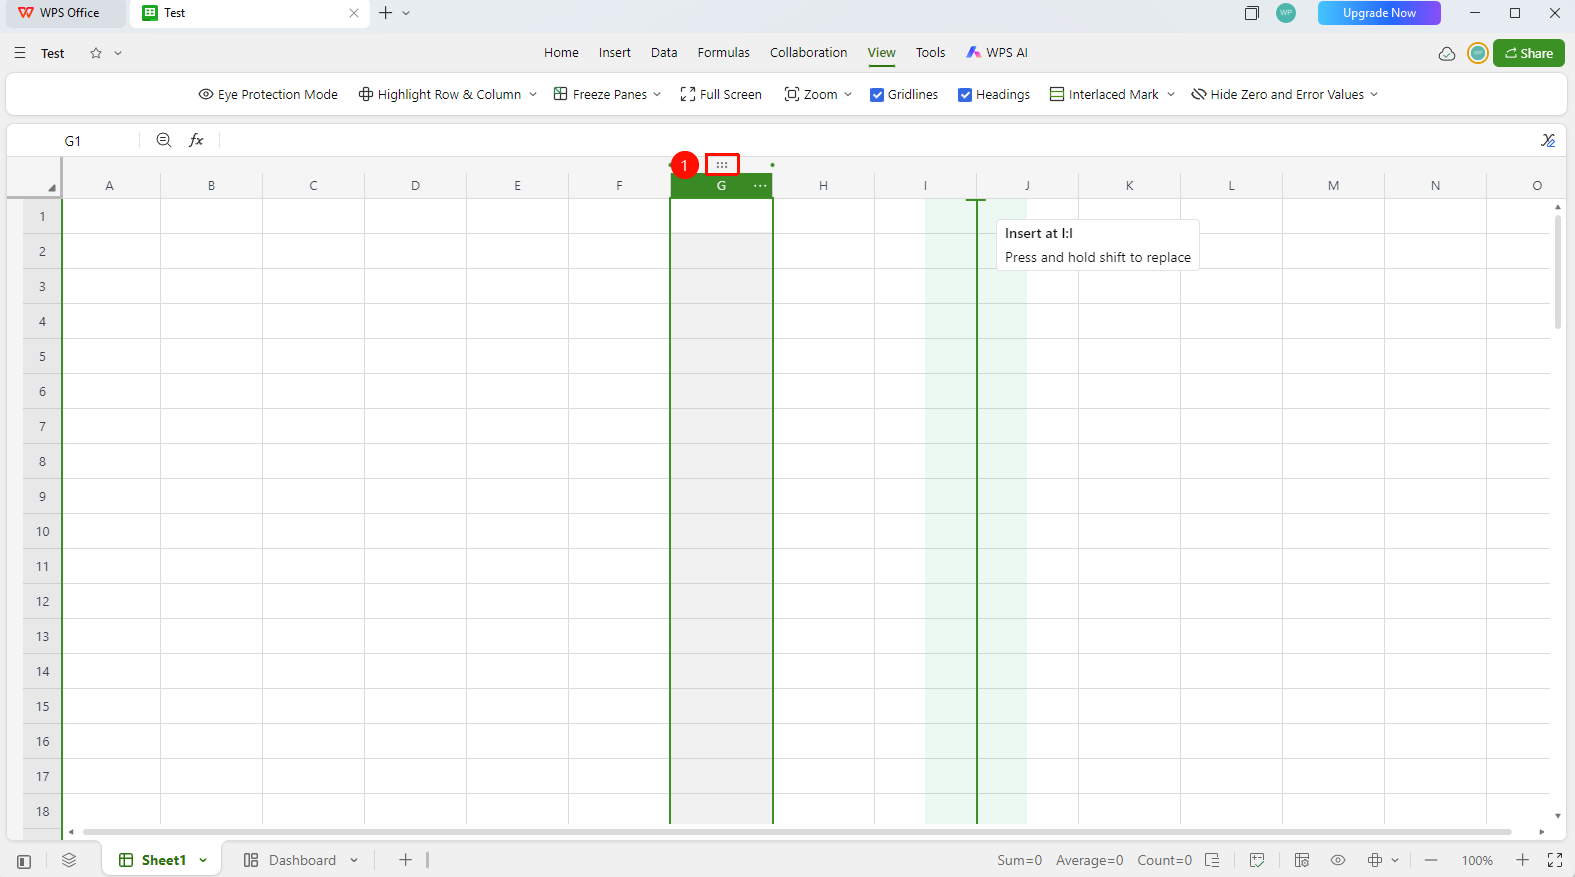The height and width of the screenshot is (877, 1575).
Task: Open the Collaboration tab
Action: pyautogui.click(x=808, y=53)
